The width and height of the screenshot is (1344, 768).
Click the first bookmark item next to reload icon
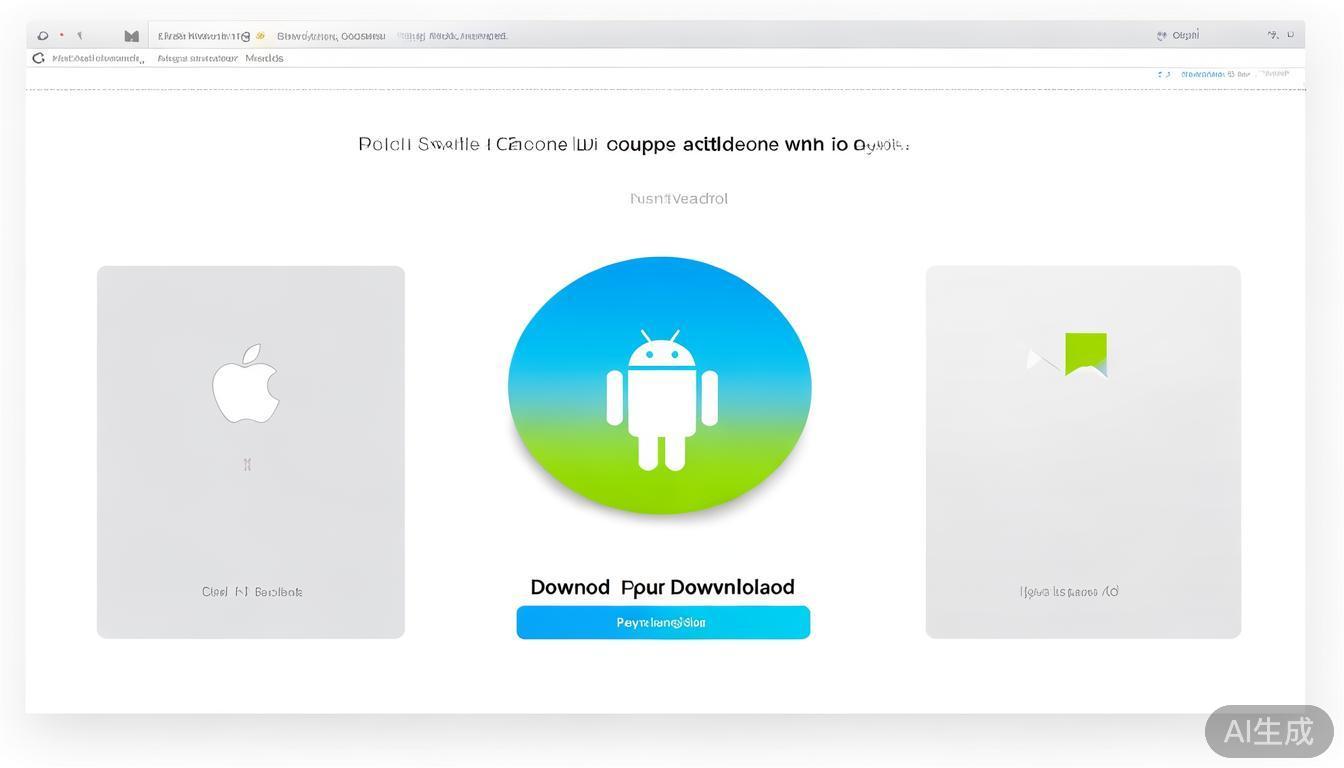click(x=97, y=58)
